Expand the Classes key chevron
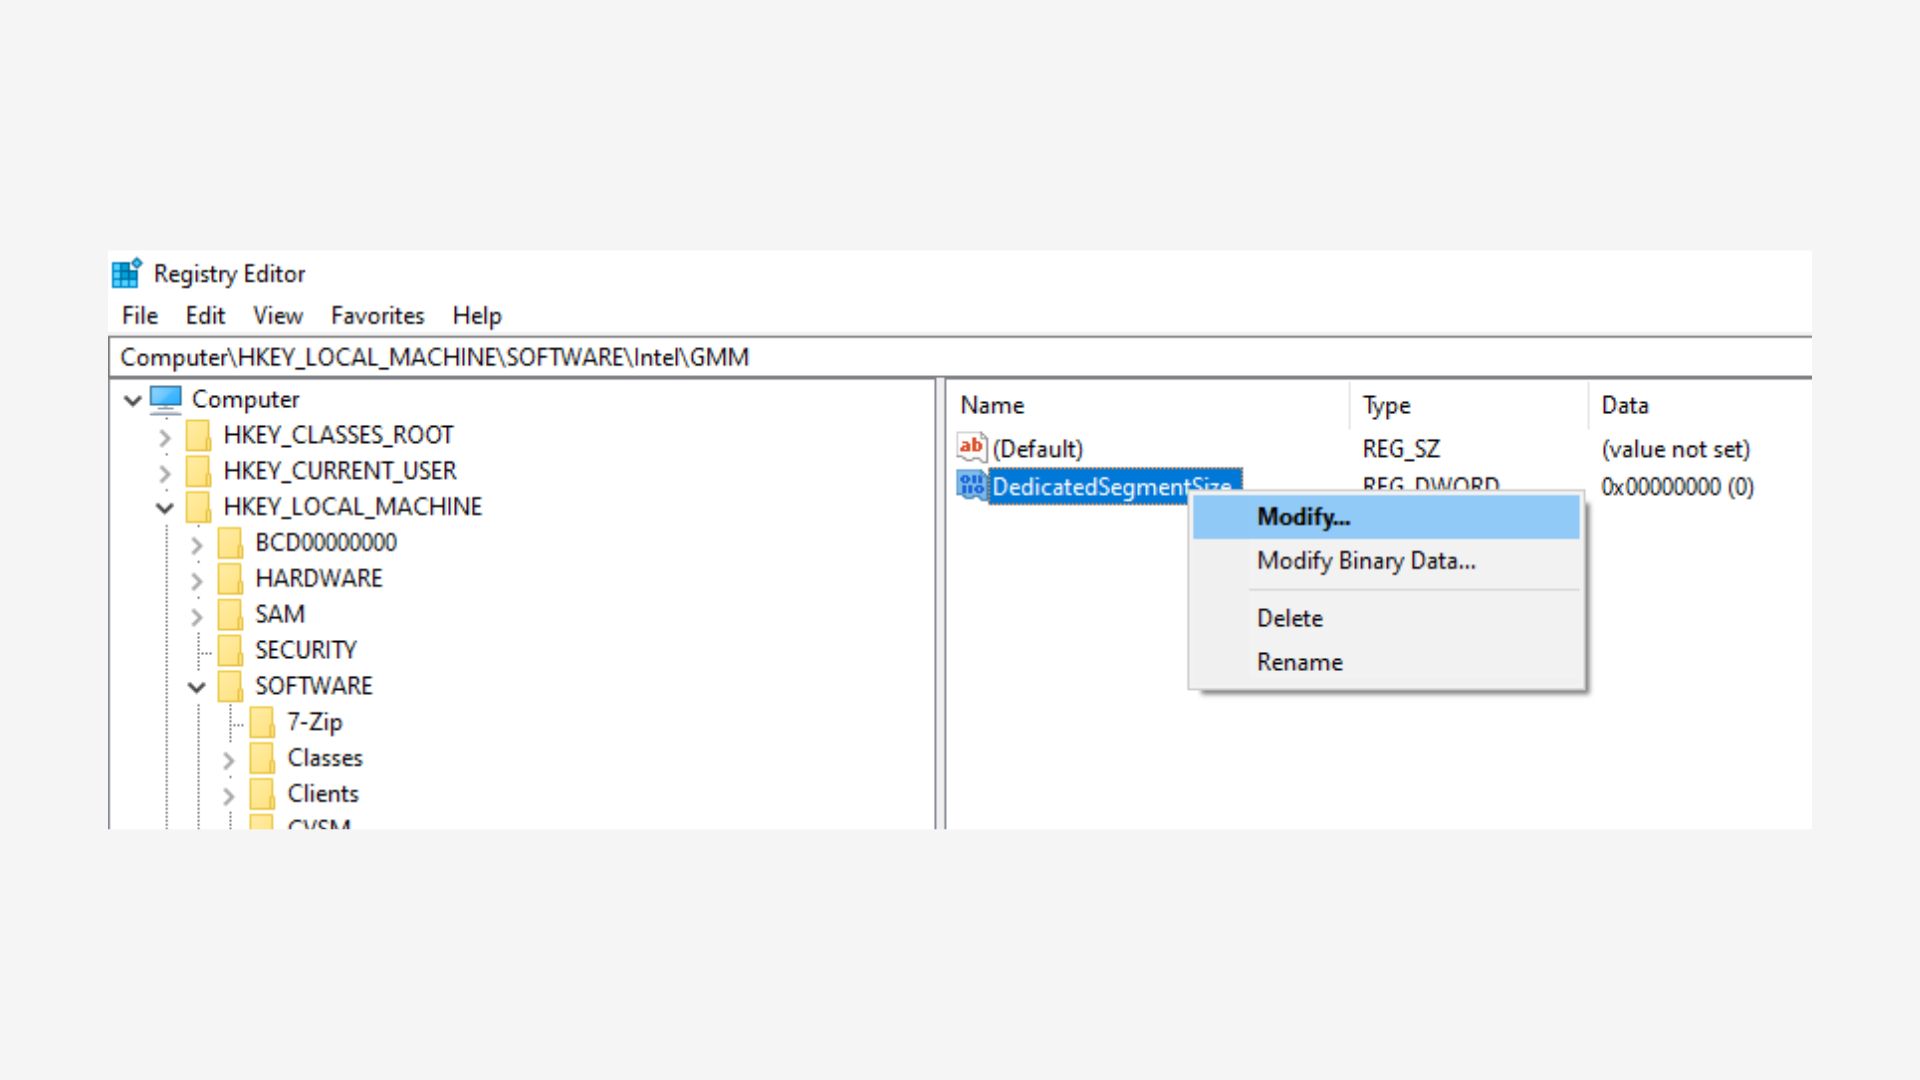This screenshot has height=1080, width=1920. 229,759
